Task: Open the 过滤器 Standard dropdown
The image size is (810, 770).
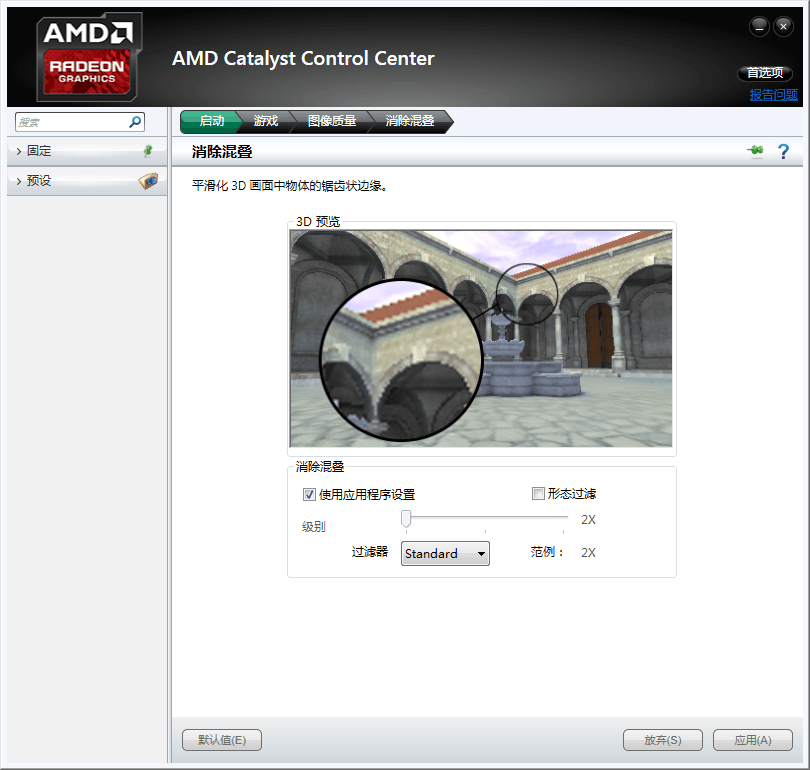Action: 445,554
